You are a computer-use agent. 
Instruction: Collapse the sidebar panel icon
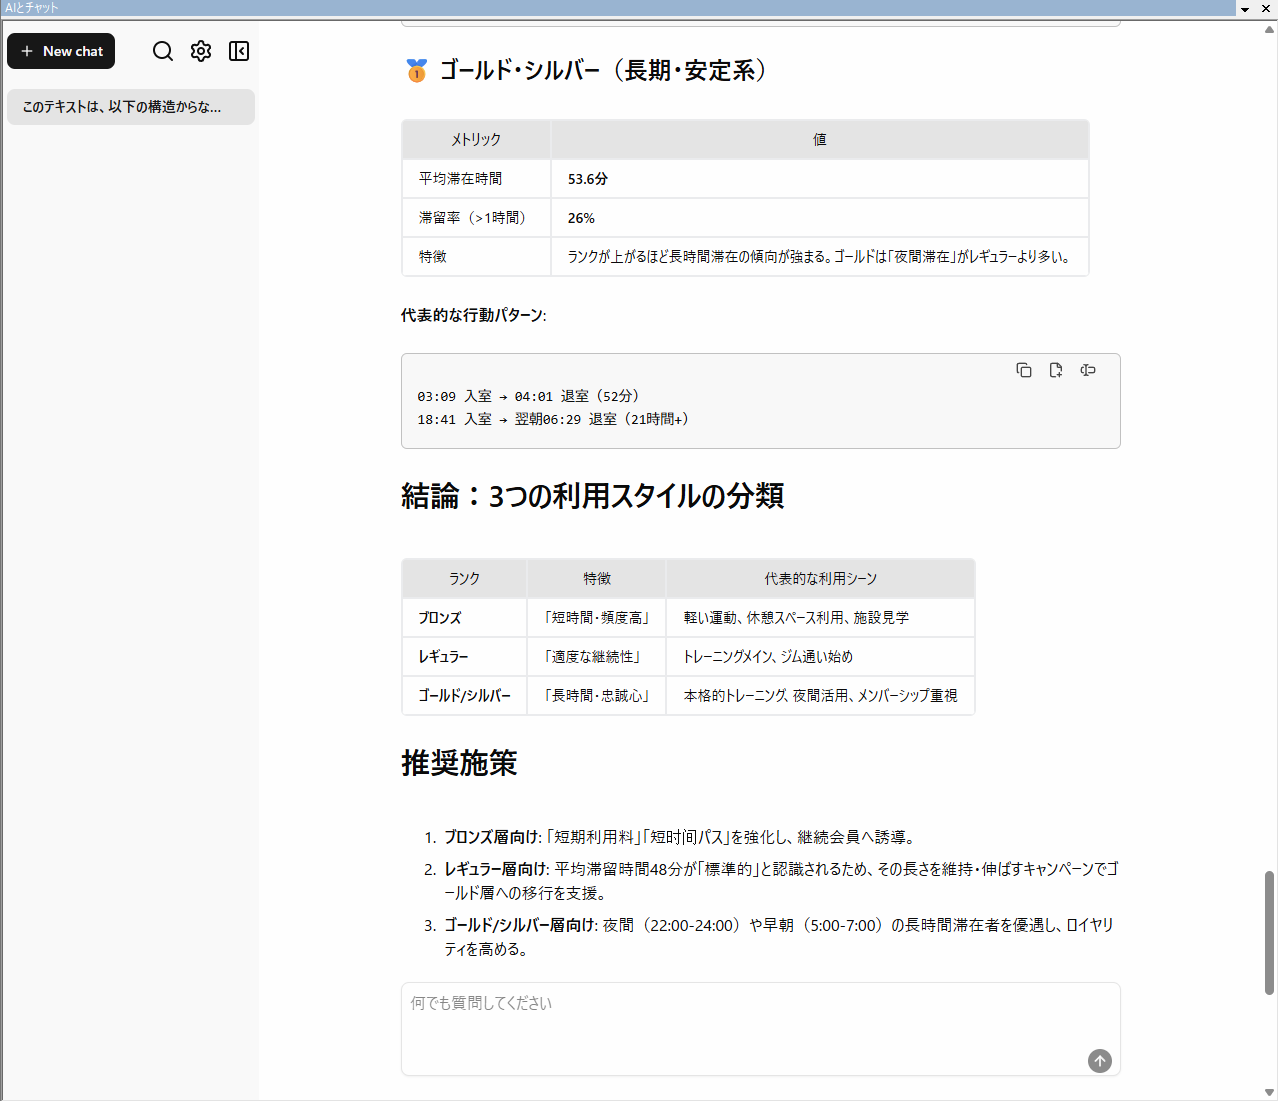point(239,51)
